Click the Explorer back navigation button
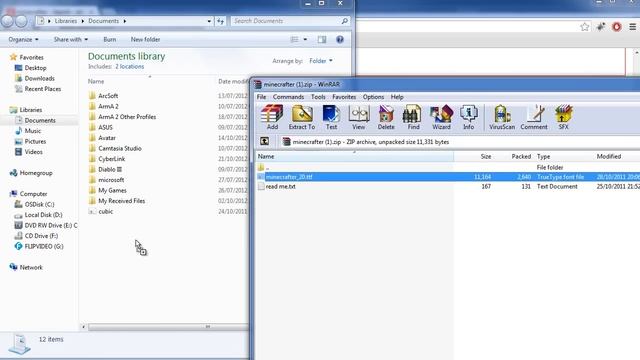The width and height of the screenshot is (640, 360). (x=7, y=21)
